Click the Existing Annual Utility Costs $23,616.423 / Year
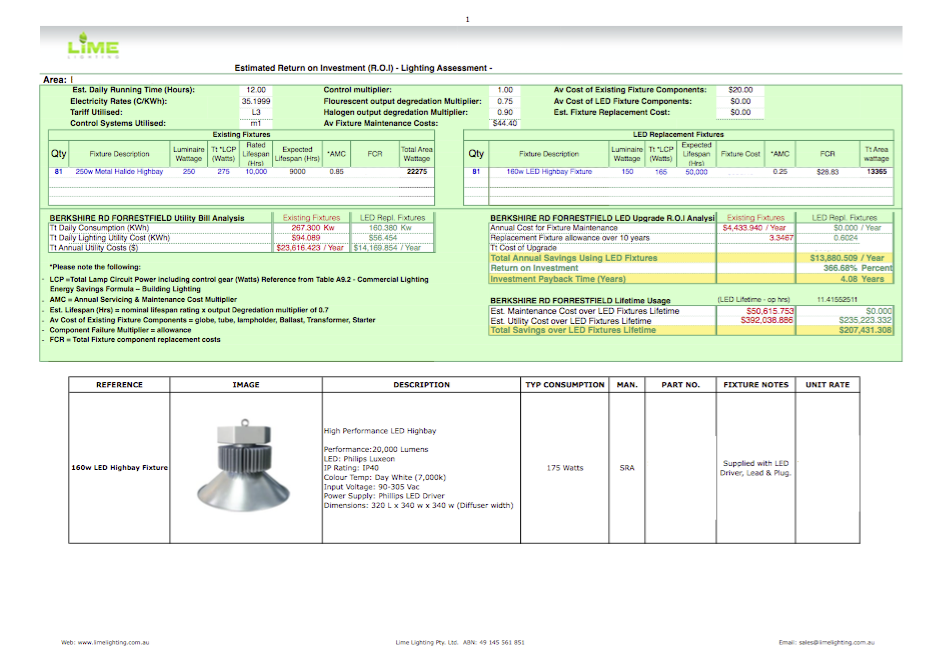Viewport: 935px width, 661px height. point(310,248)
